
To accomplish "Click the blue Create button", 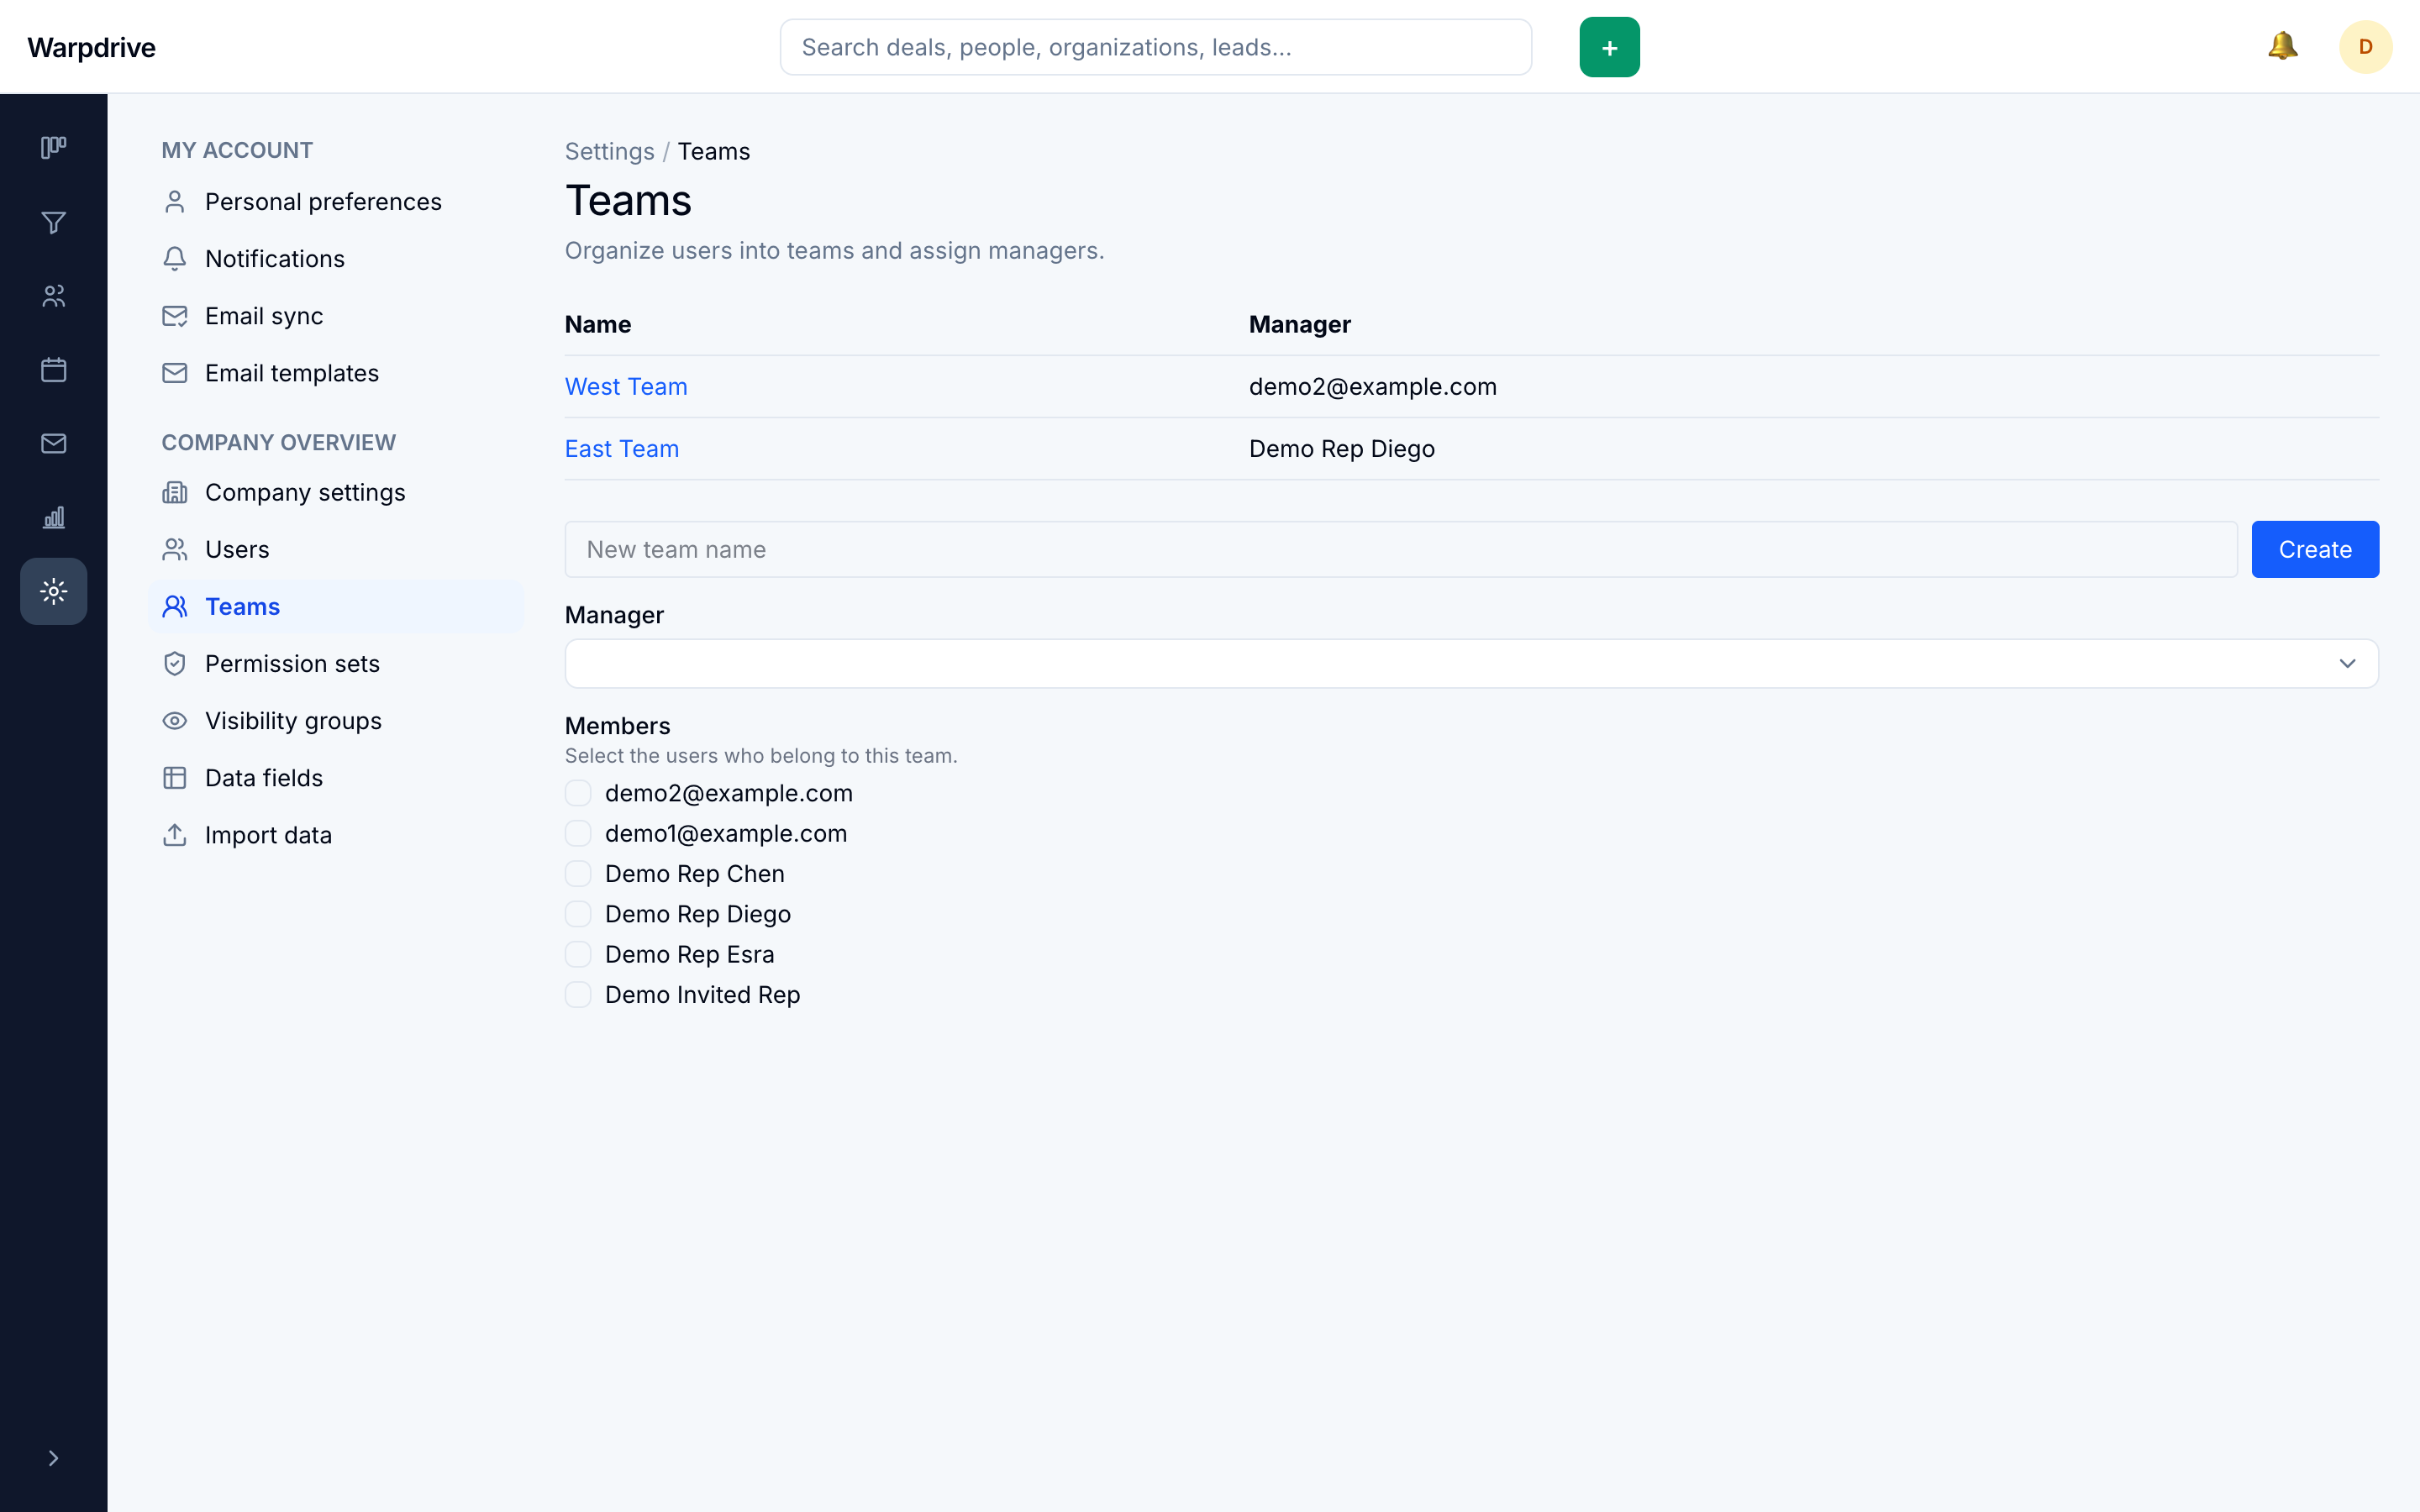I will (x=2315, y=549).
